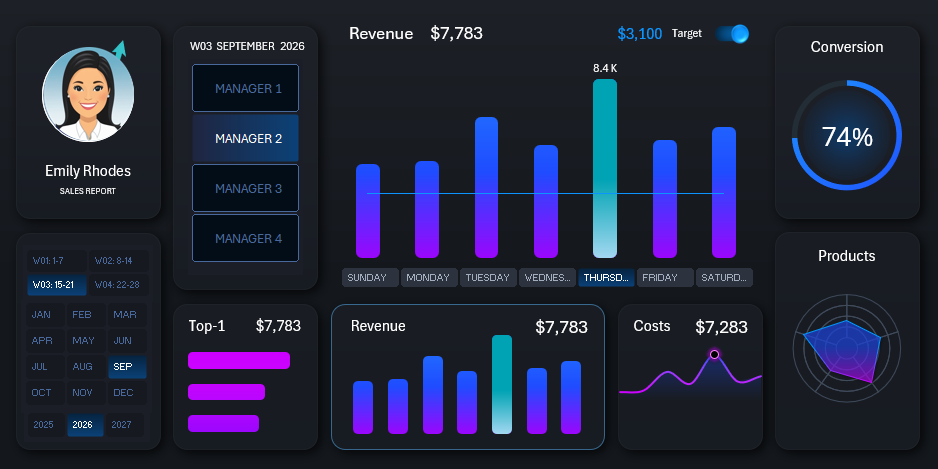Select week W01: 1-7 slicer
Image resolution: width=938 pixels, height=469 pixels.
(x=55, y=261)
